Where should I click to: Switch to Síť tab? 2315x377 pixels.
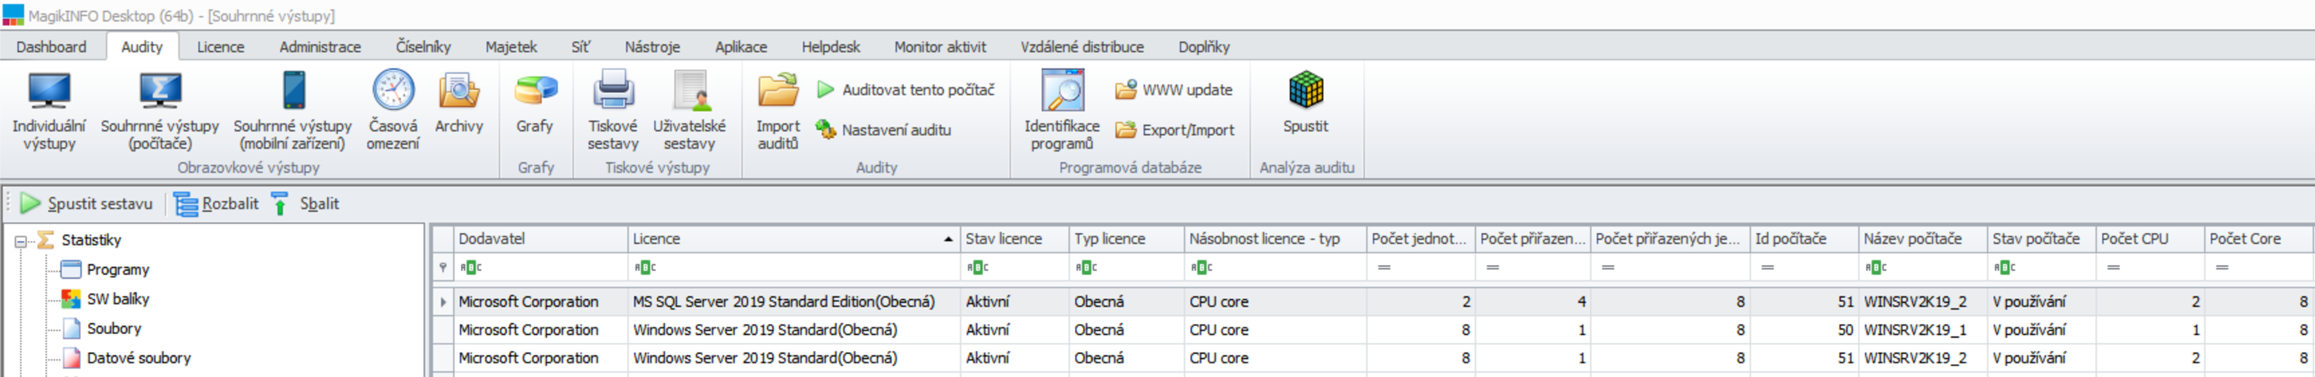pos(580,47)
